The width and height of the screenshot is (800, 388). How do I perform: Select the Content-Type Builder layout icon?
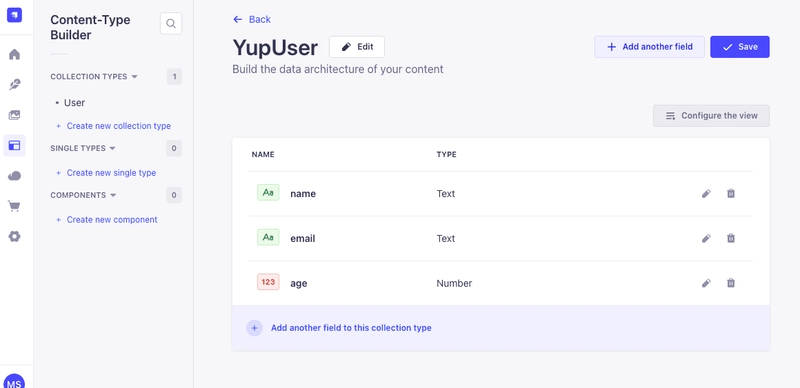(x=14, y=146)
